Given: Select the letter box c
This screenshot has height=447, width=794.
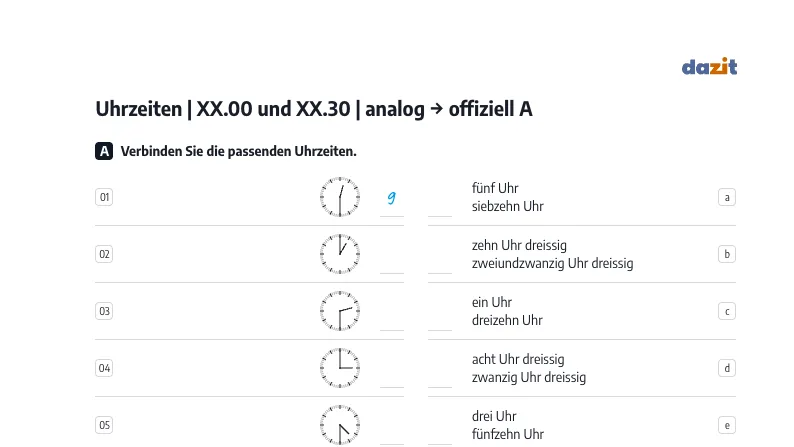Looking at the screenshot, I should [x=727, y=311].
